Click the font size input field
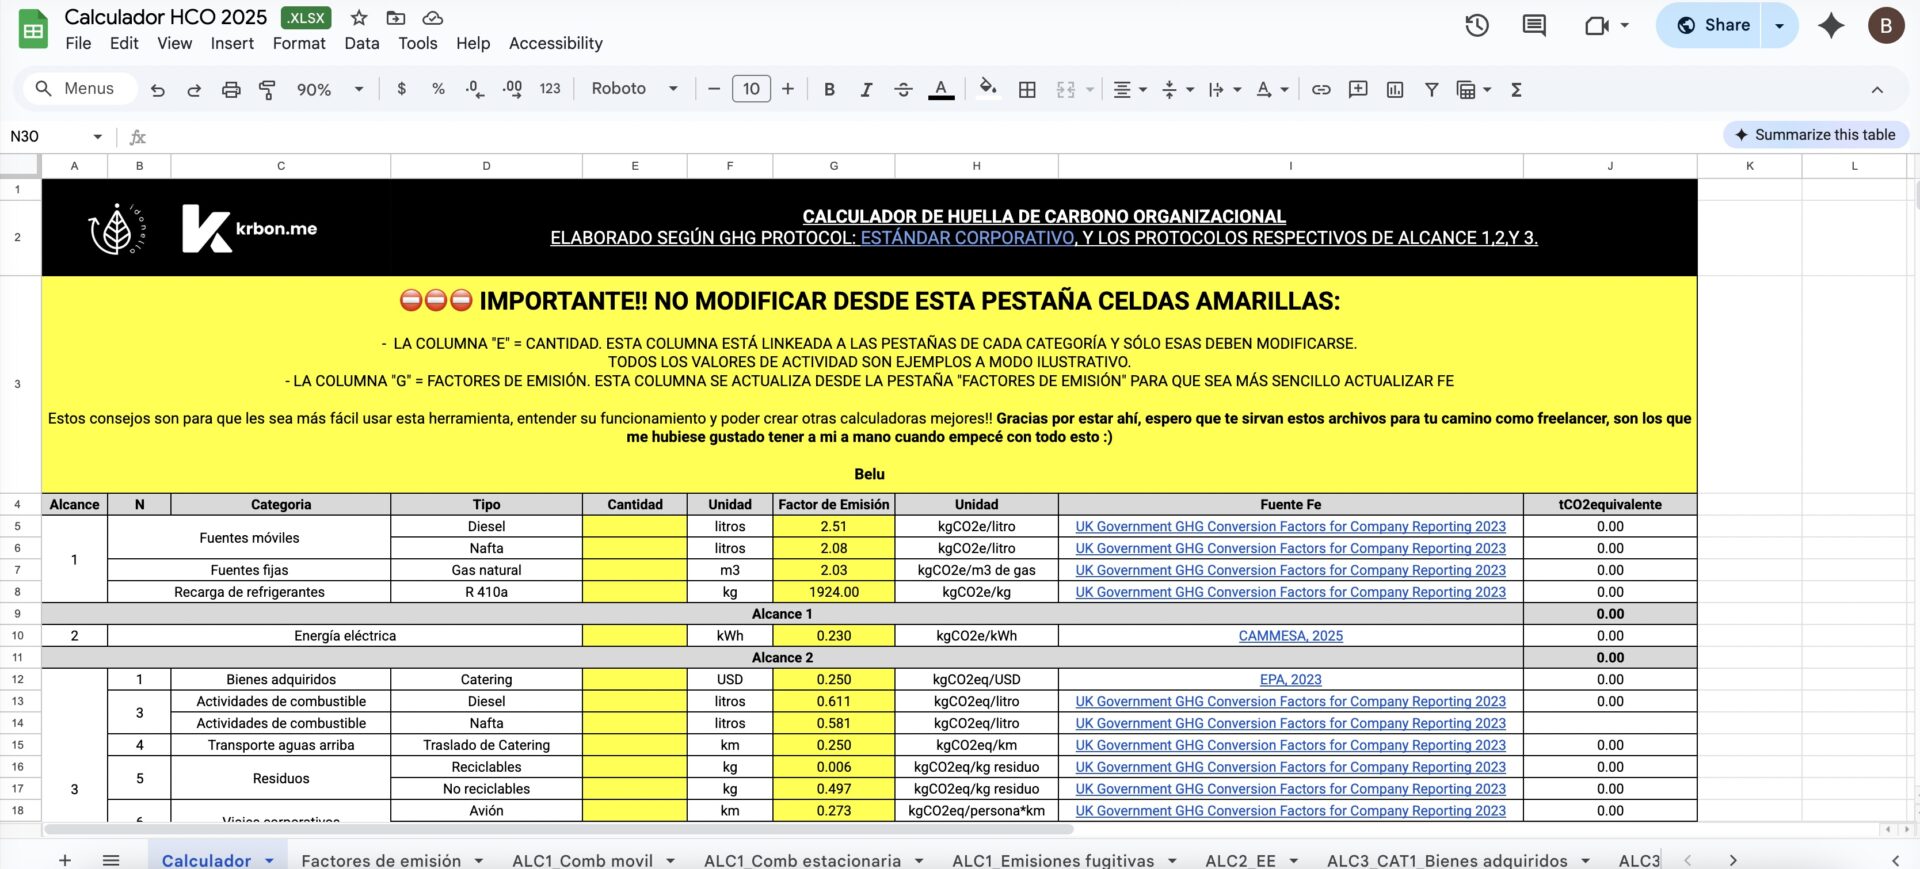 pyautogui.click(x=751, y=89)
